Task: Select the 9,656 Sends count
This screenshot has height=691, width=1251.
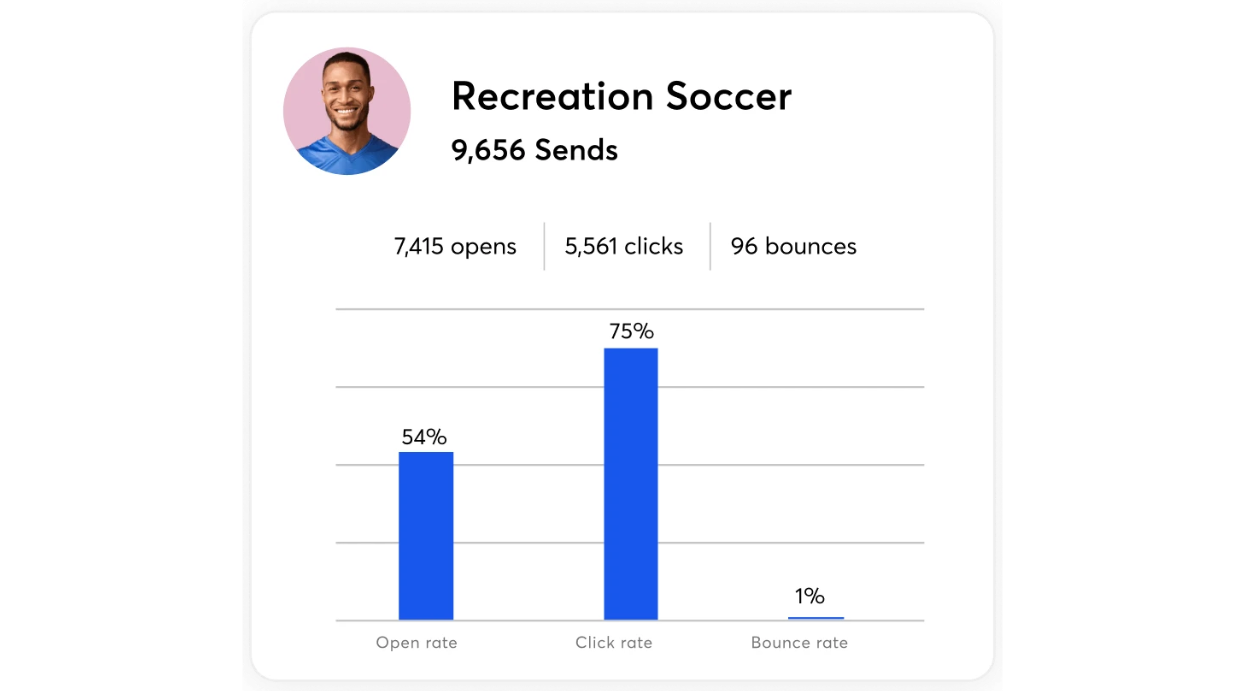Action: [x=534, y=151]
